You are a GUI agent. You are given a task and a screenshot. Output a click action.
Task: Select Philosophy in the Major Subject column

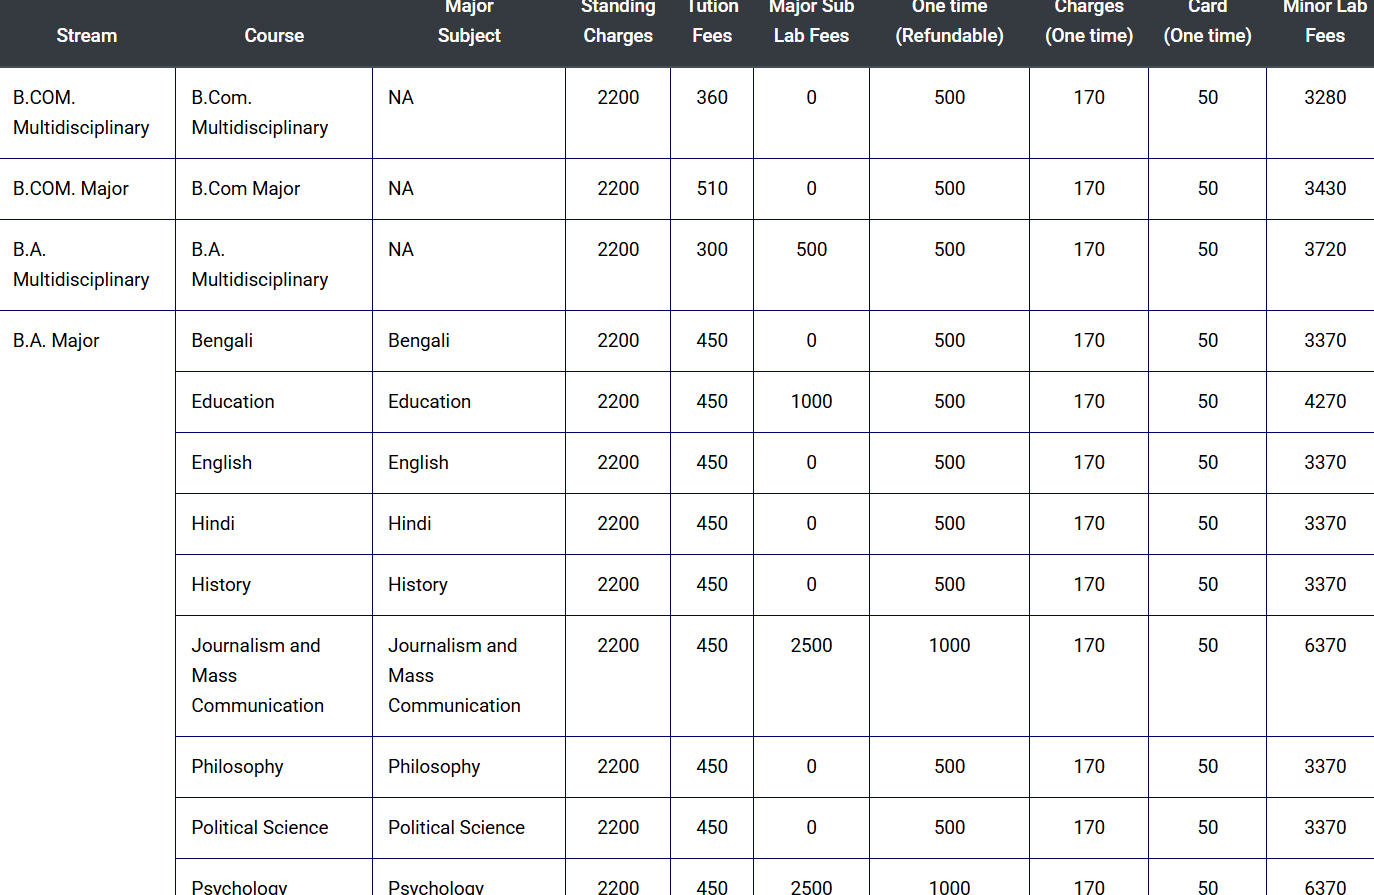pyautogui.click(x=434, y=766)
